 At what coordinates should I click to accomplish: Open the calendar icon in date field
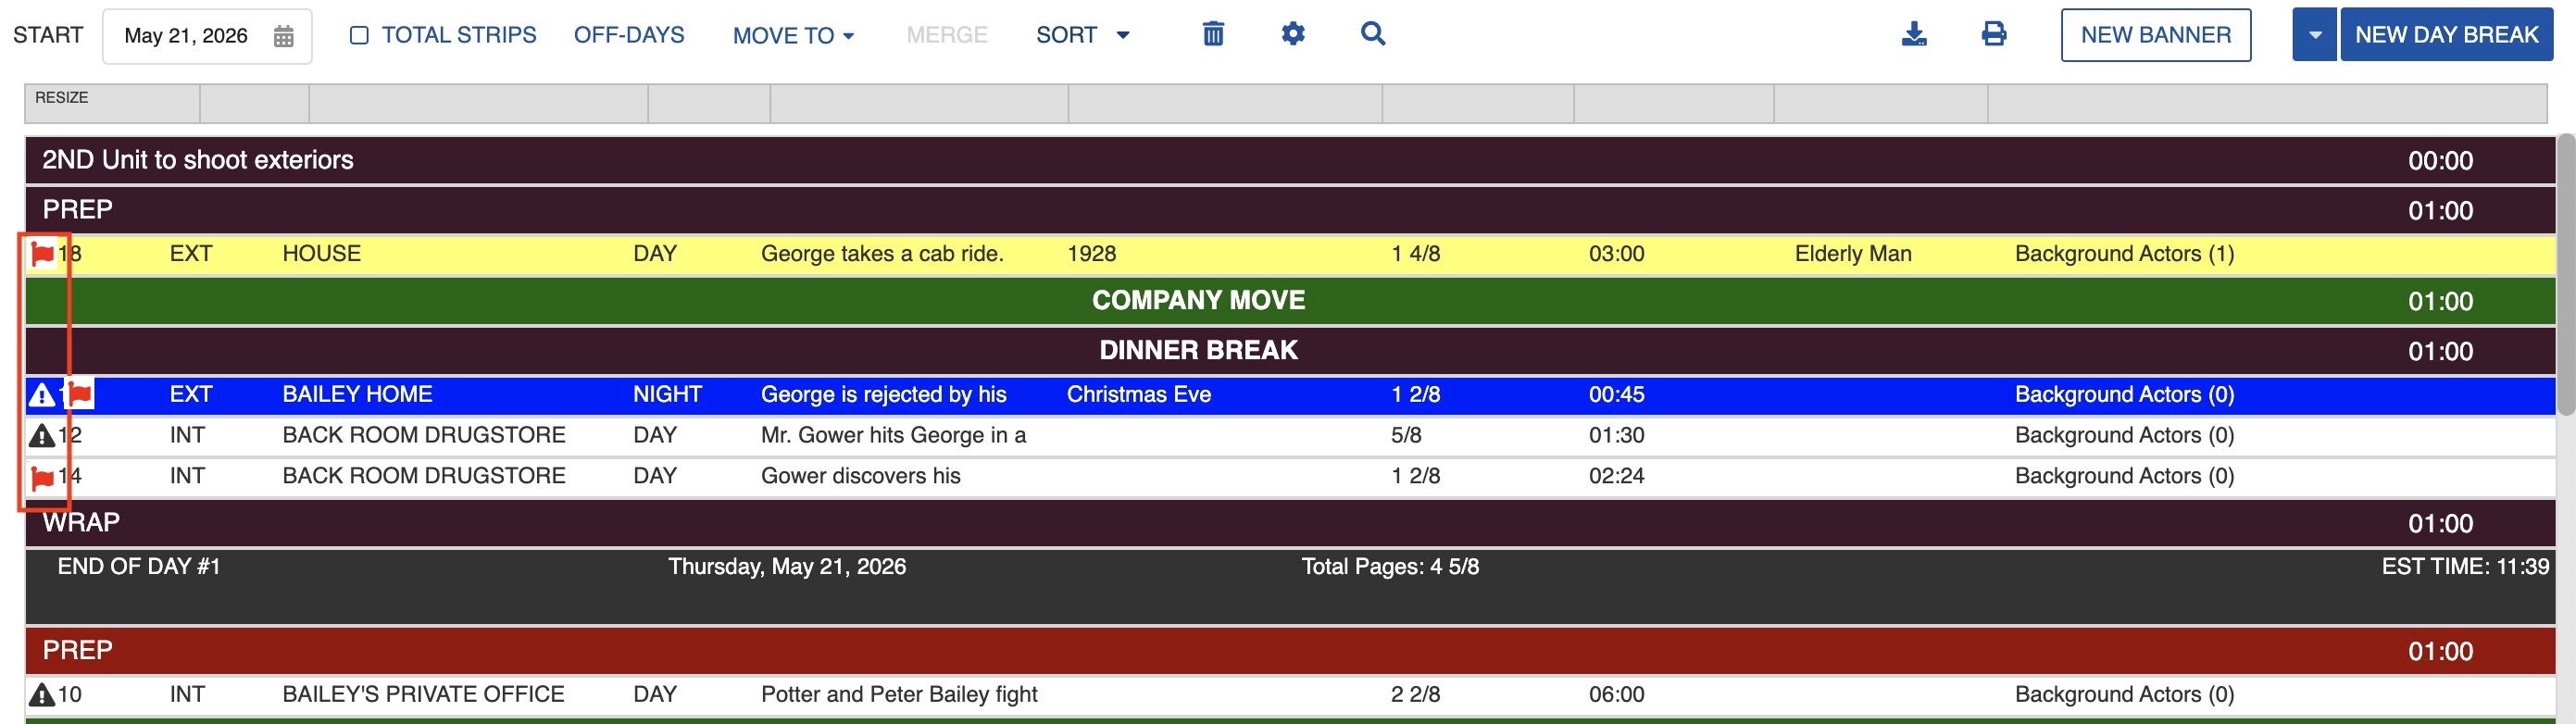click(x=284, y=36)
